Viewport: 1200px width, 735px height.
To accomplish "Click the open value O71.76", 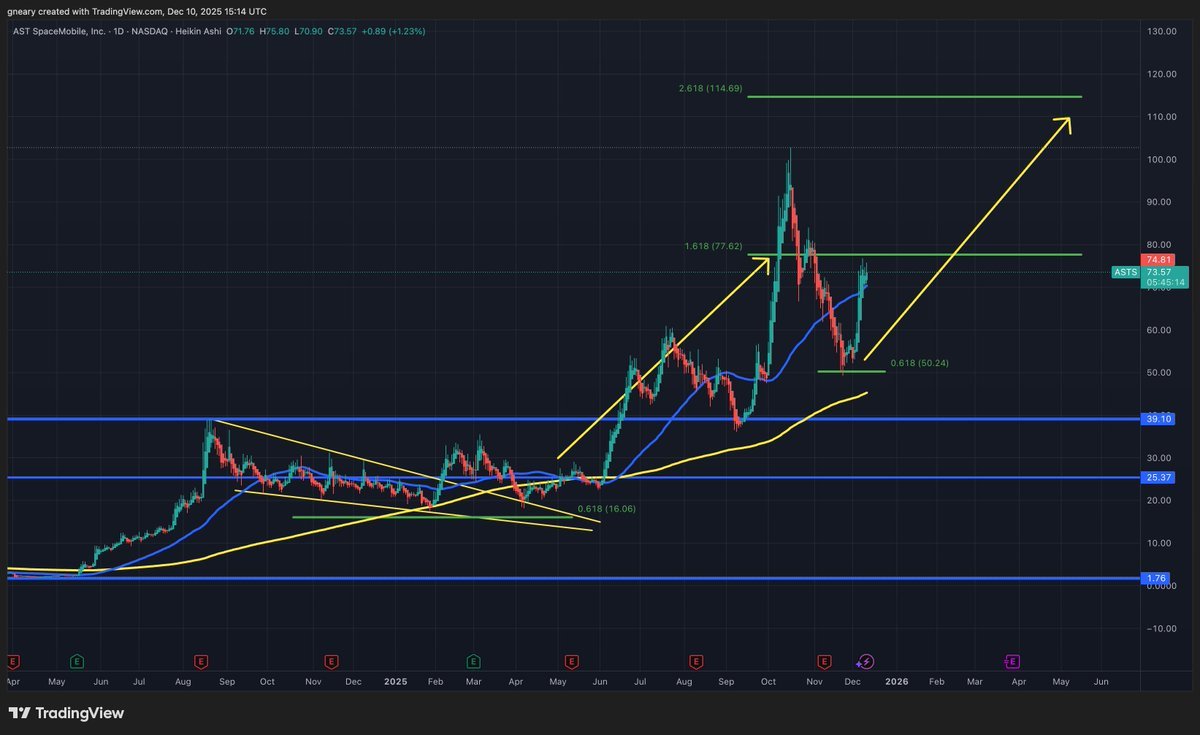I will click(242, 31).
